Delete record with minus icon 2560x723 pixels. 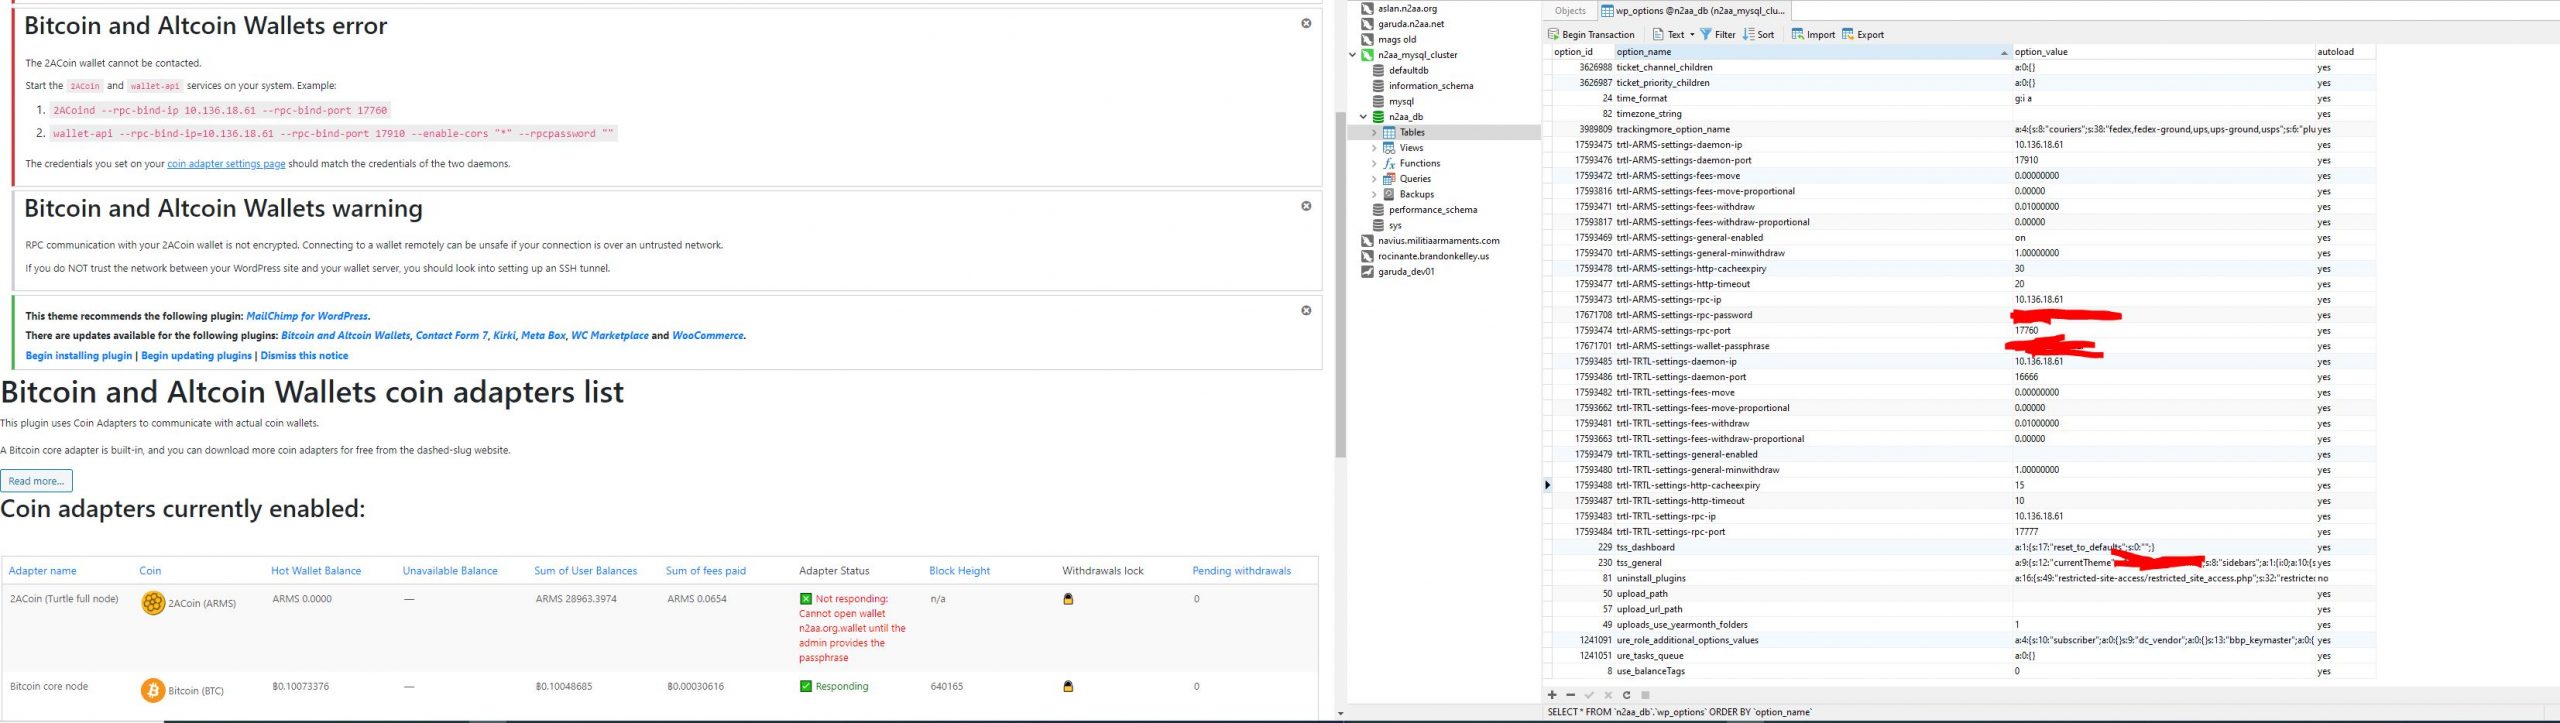[x=1570, y=695]
